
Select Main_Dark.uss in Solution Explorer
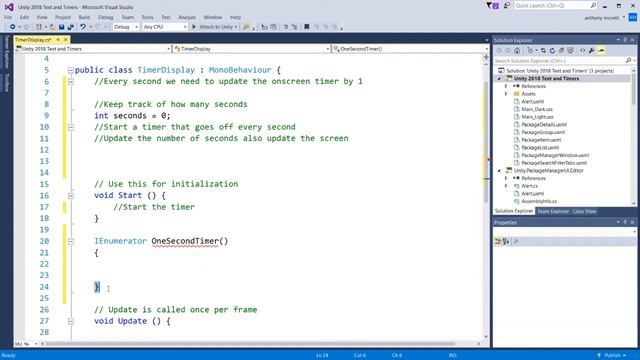click(x=537, y=109)
